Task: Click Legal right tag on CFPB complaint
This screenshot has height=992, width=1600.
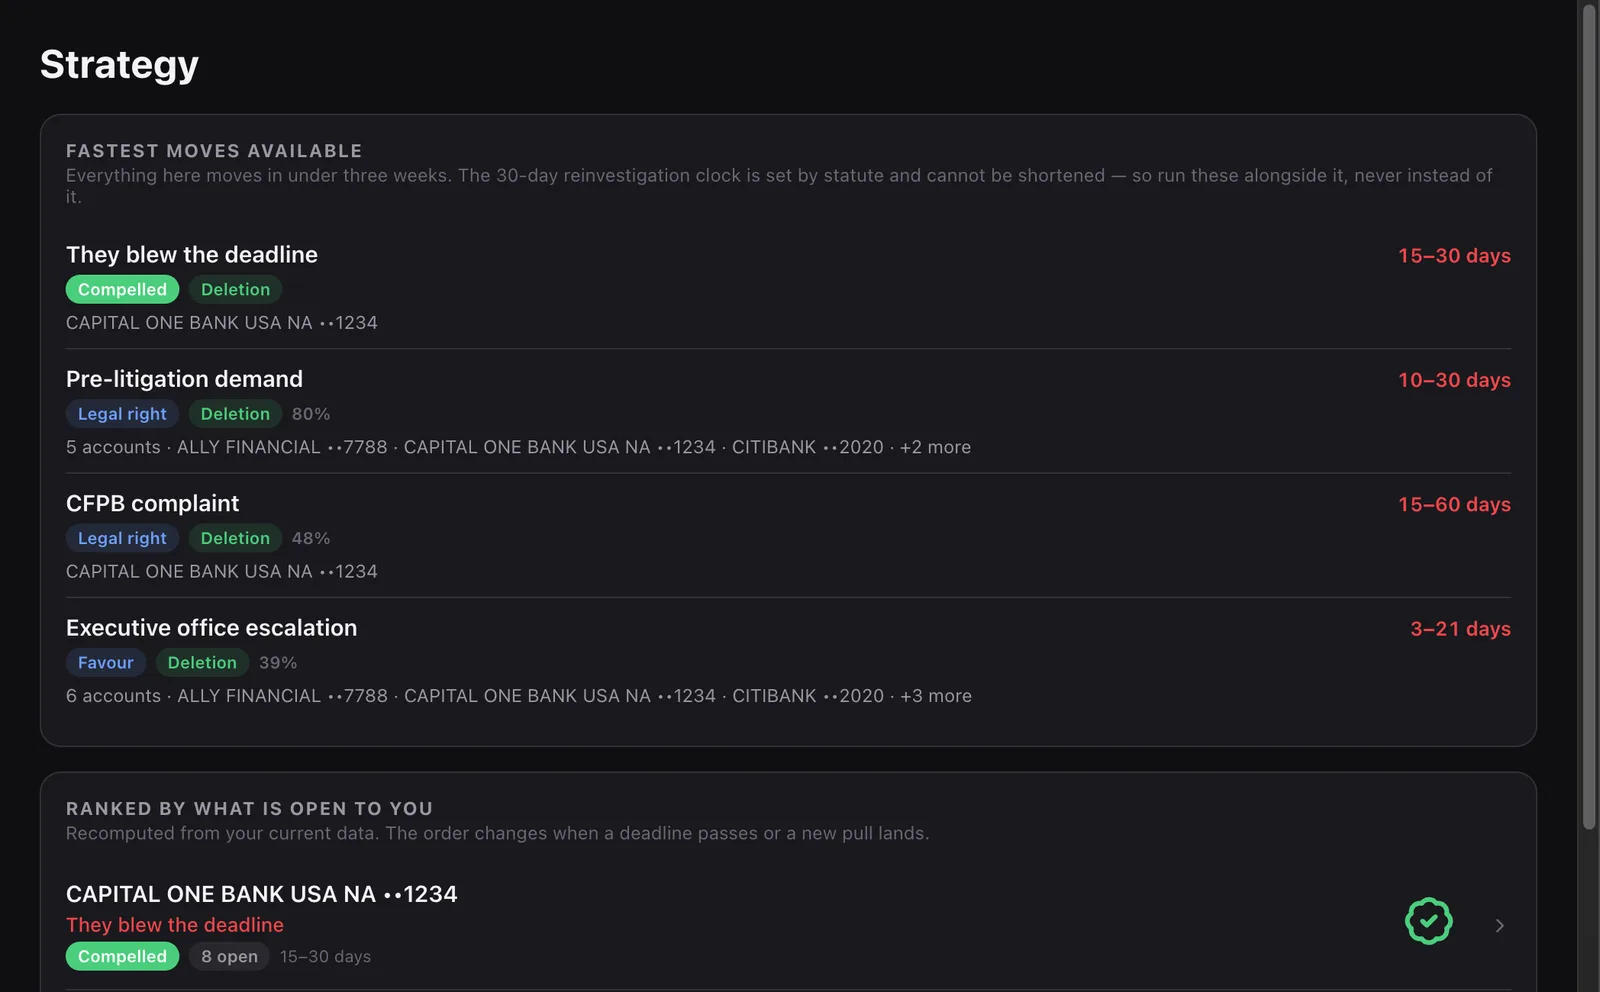Action: 122,538
